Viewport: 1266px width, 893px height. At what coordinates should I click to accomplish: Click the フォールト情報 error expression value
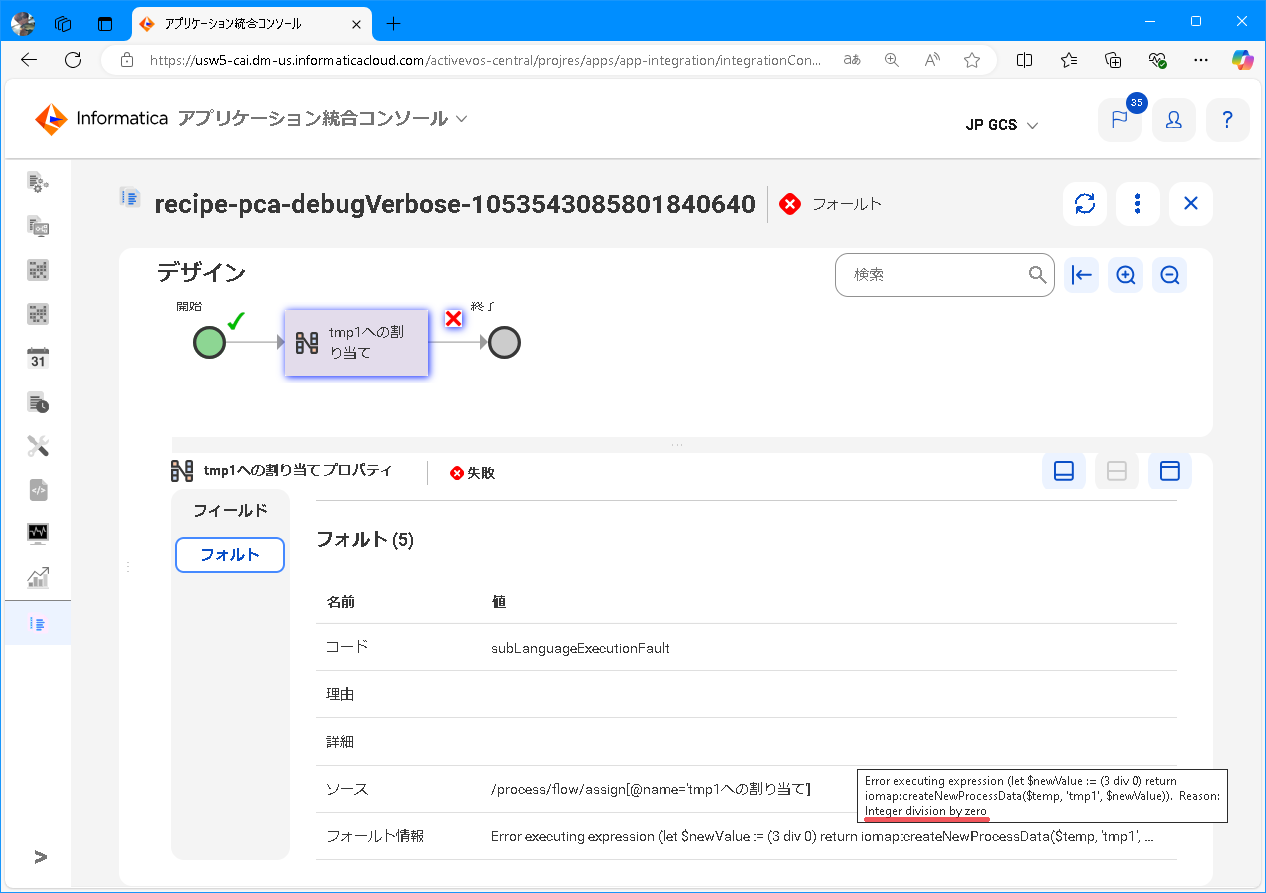click(x=822, y=836)
